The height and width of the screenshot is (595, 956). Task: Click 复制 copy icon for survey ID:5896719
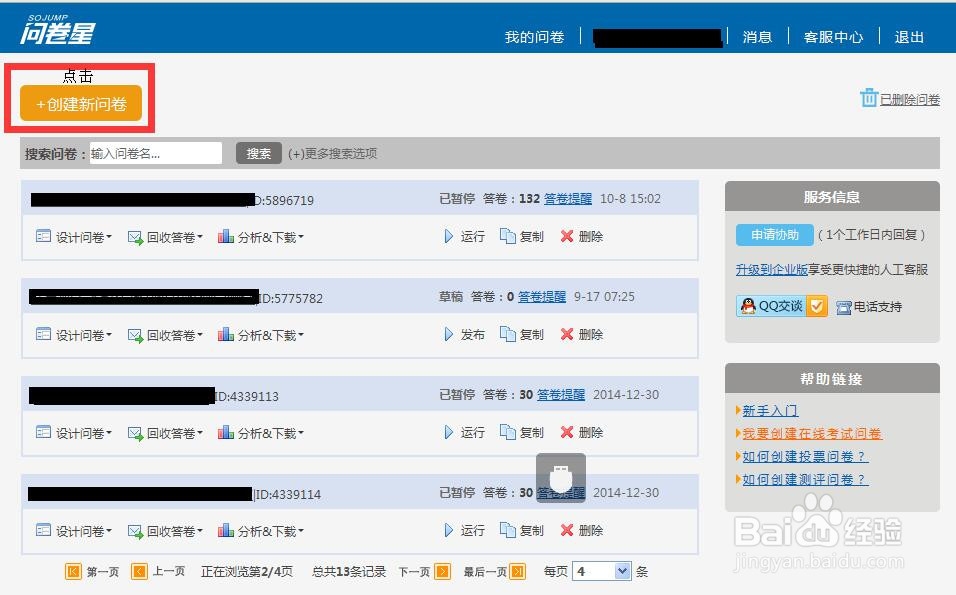(507, 236)
